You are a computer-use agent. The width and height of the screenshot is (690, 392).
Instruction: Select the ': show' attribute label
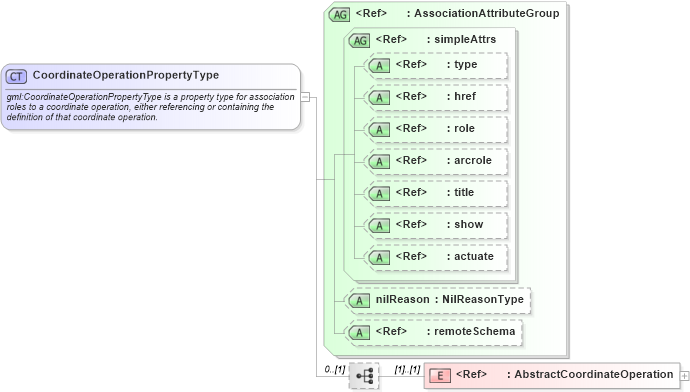pos(465,224)
